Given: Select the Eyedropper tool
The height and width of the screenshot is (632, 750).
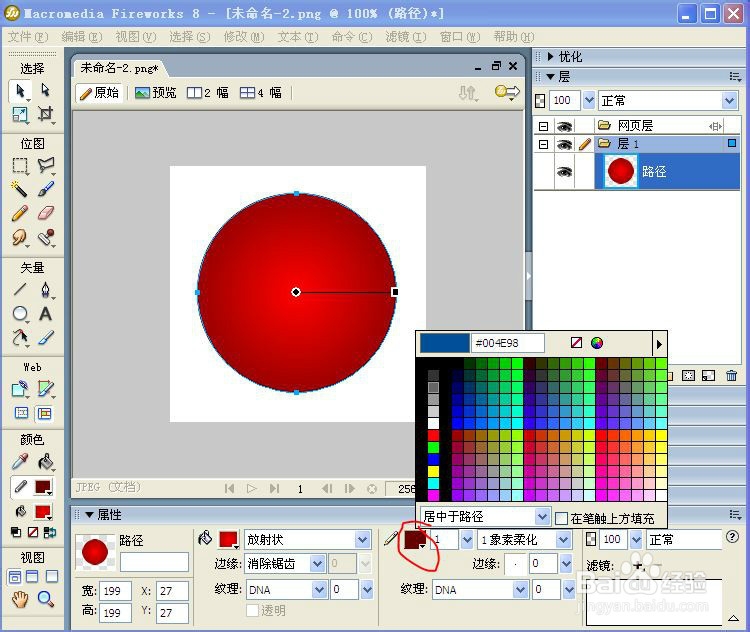Looking at the screenshot, I should coord(20,462).
